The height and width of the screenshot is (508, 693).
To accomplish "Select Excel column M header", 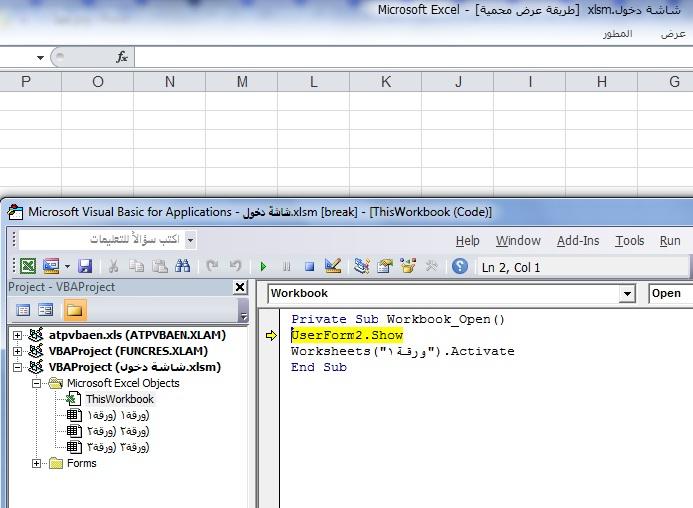I will (242, 82).
